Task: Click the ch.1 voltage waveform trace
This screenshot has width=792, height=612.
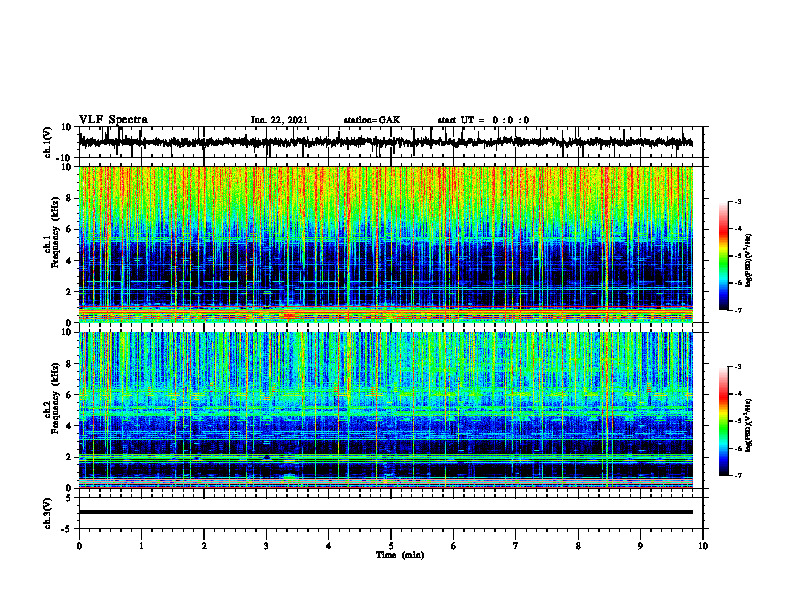Action: pos(385,142)
